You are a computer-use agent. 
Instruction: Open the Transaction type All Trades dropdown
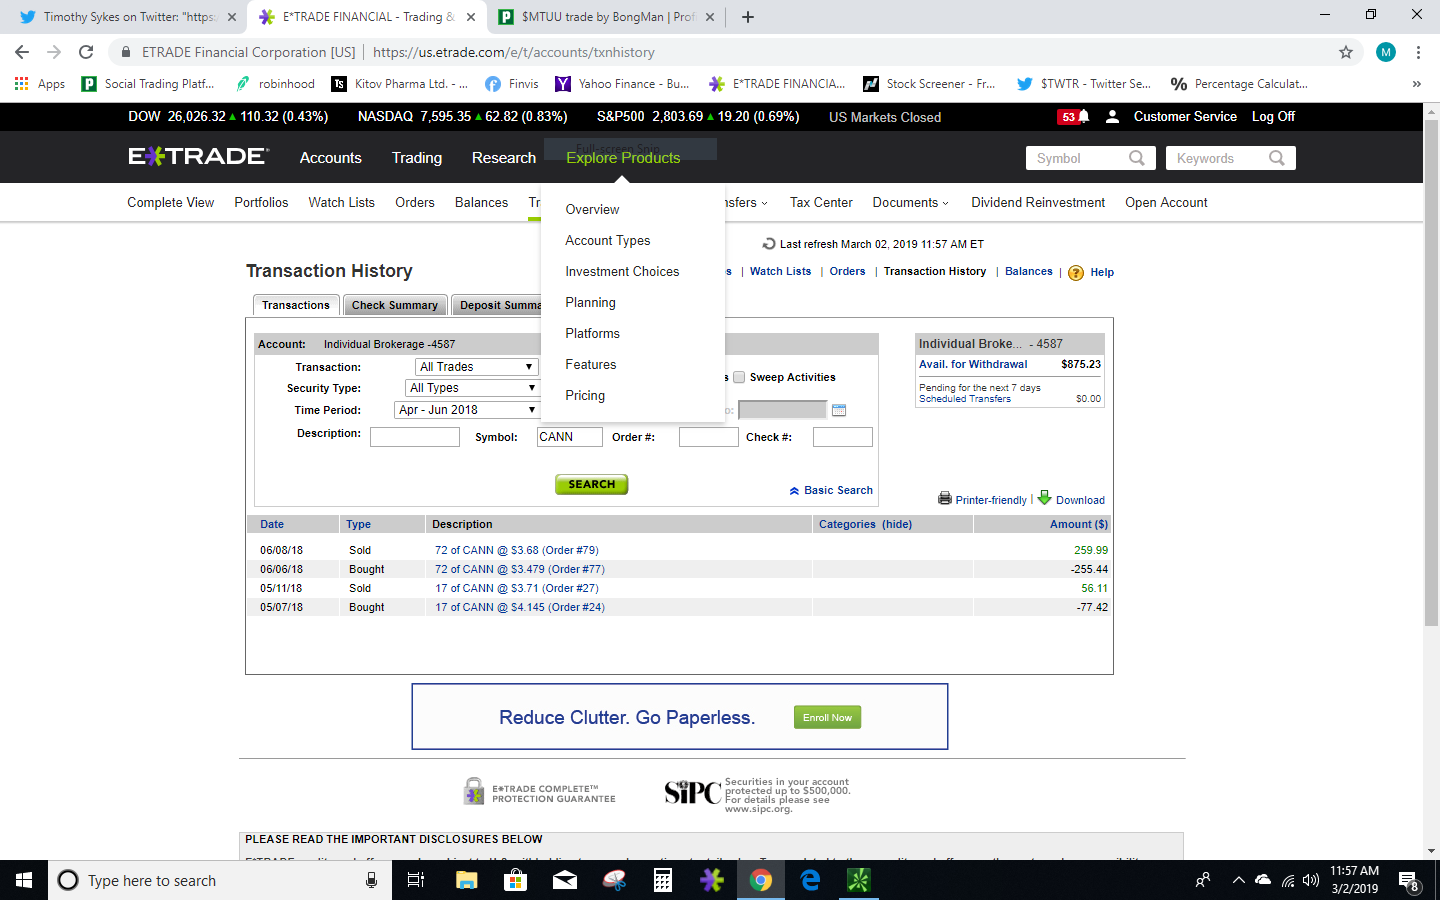(x=476, y=367)
